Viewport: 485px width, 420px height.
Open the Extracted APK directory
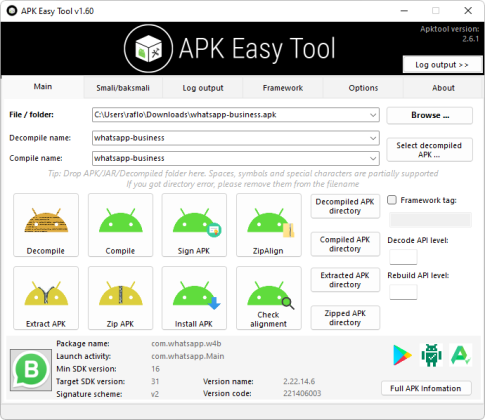(345, 280)
